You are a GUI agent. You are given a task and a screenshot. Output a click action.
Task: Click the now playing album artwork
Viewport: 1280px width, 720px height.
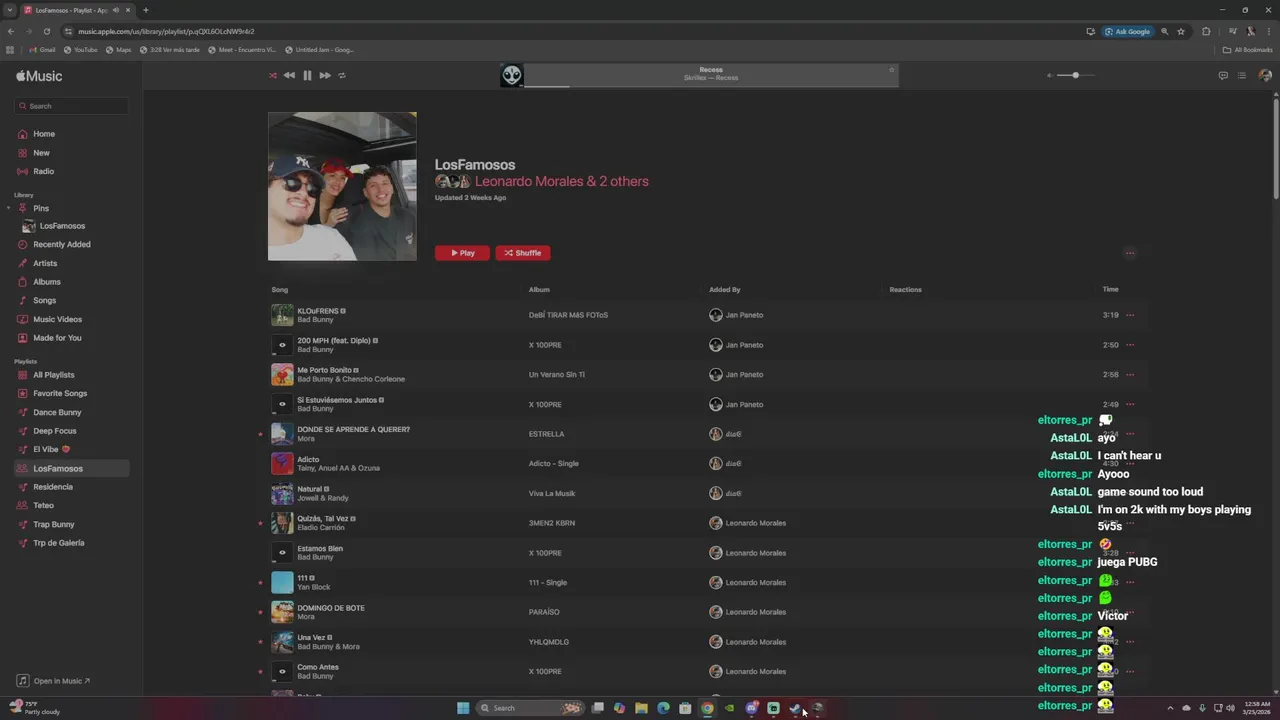512,76
